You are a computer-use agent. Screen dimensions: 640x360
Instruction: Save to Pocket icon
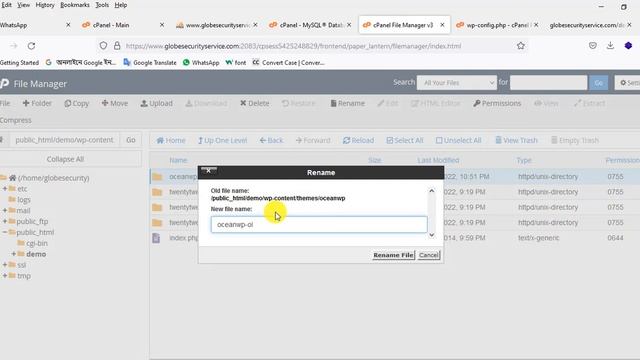593,46
